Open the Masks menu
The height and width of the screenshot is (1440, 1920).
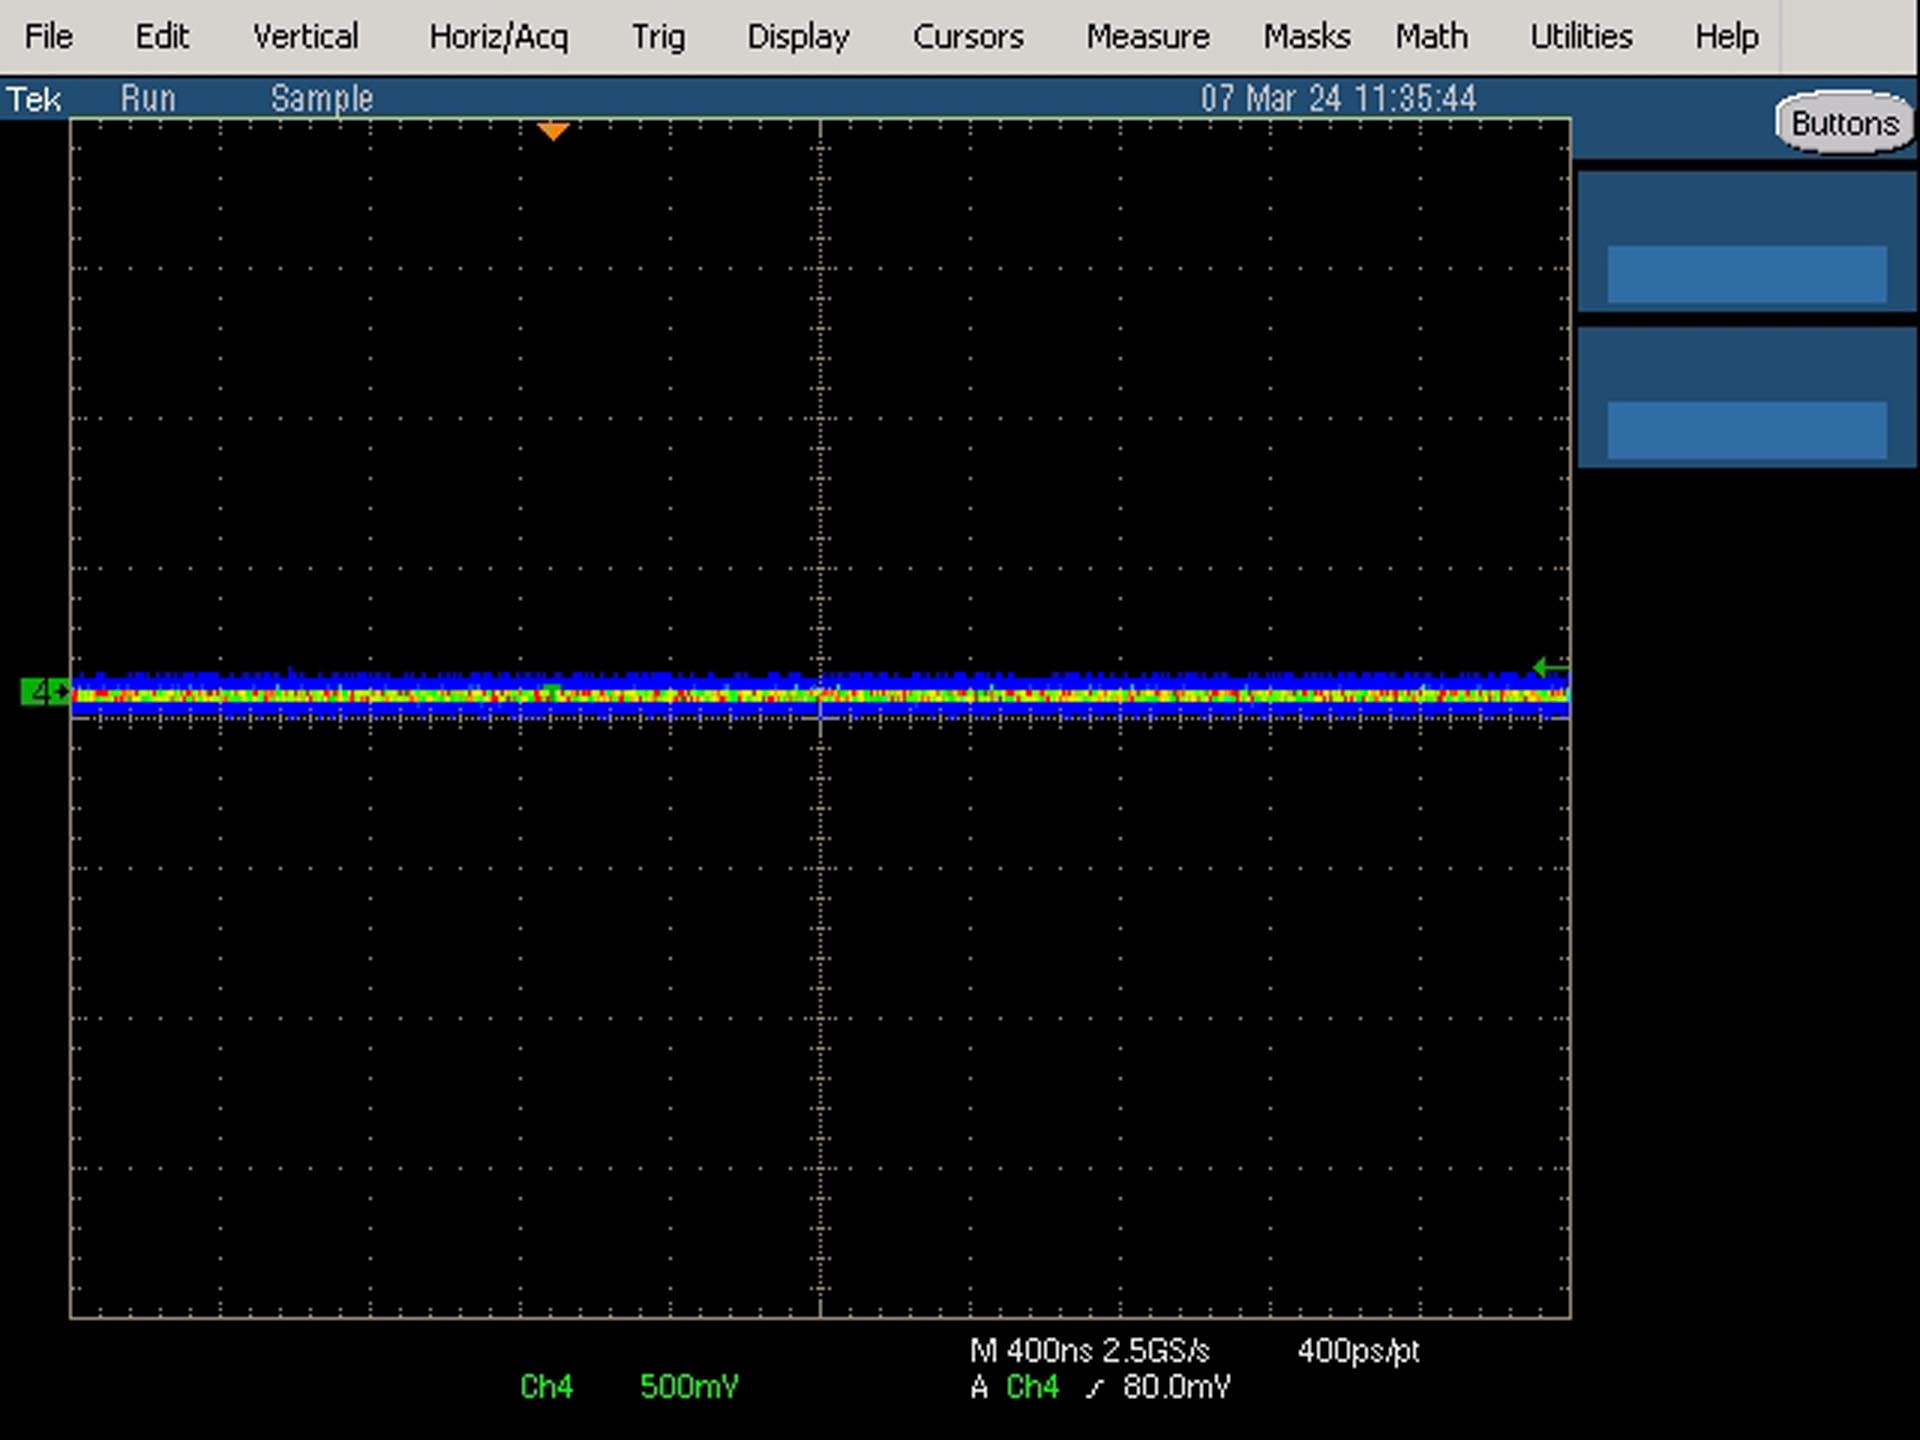click(x=1306, y=37)
